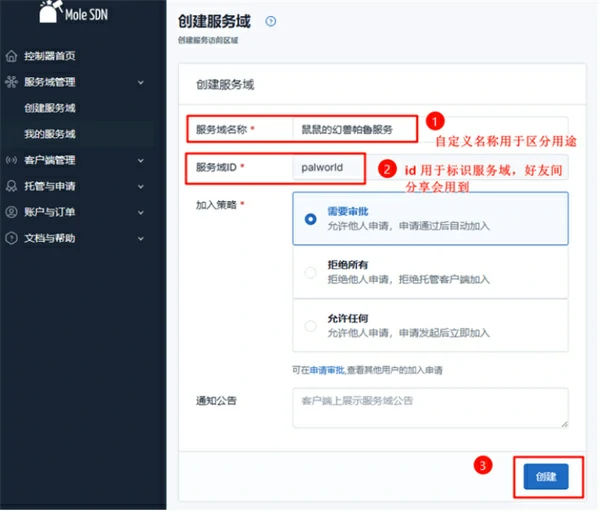Viewport: 600px width, 513px height.
Task: Click the blue 创建 button
Action: 547,477
